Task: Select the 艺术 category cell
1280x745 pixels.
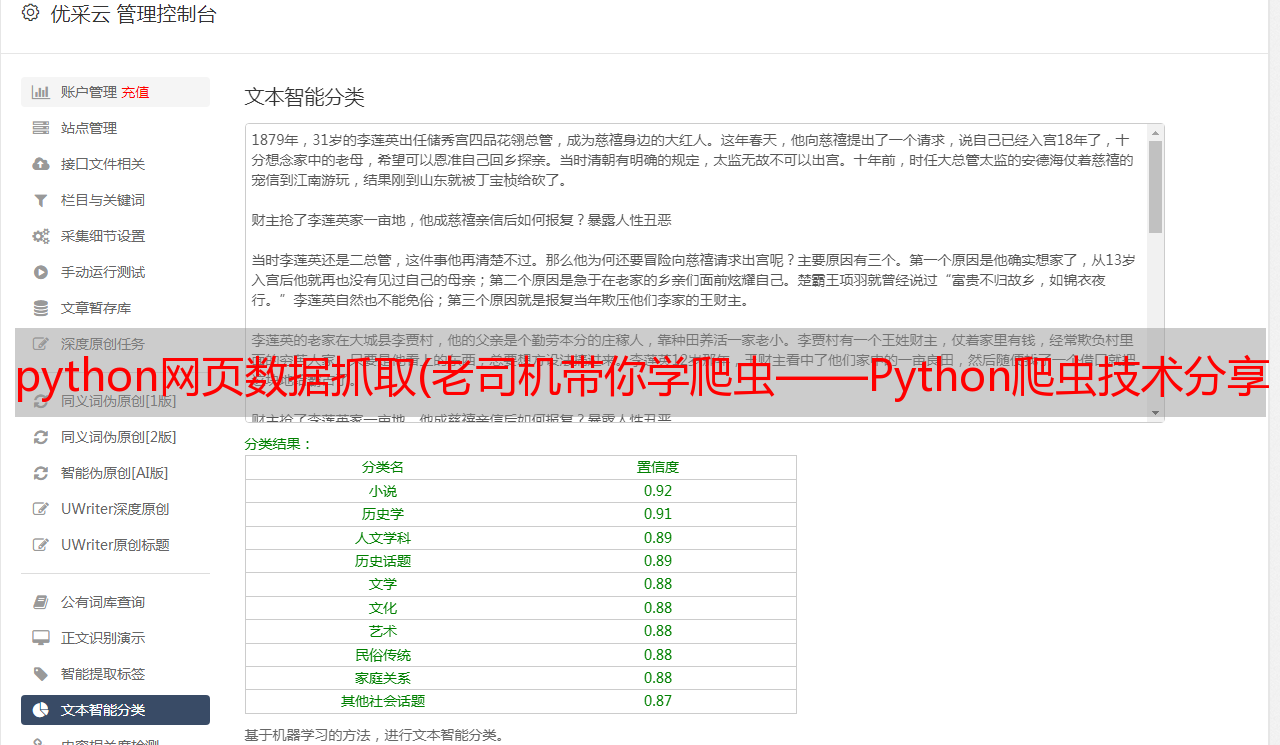Action: point(383,631)
